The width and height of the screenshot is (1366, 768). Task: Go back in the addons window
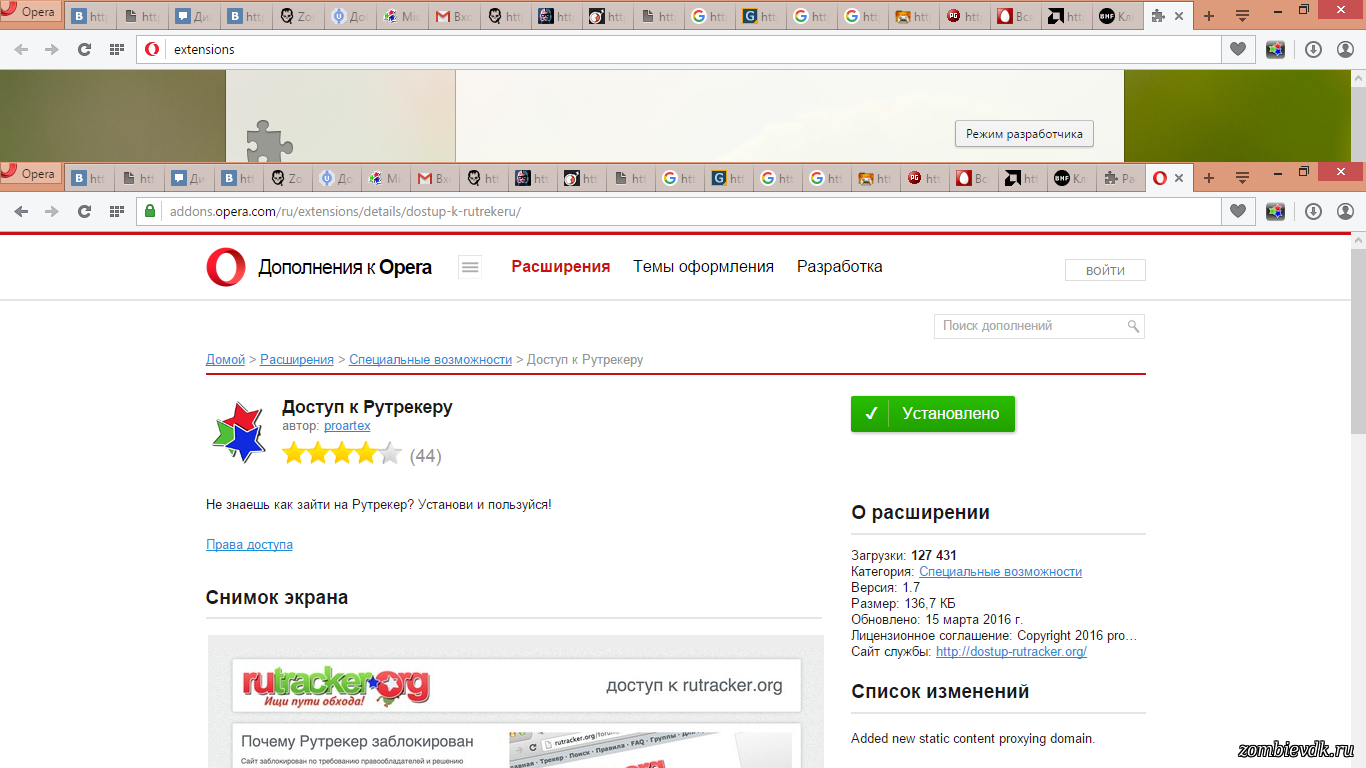21,211
